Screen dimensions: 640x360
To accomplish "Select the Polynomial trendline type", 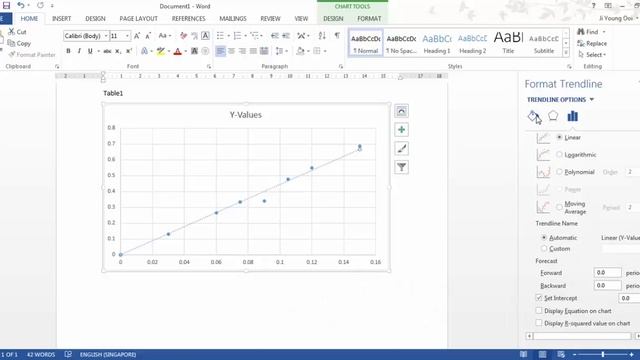I will click(x=559, y=172).
